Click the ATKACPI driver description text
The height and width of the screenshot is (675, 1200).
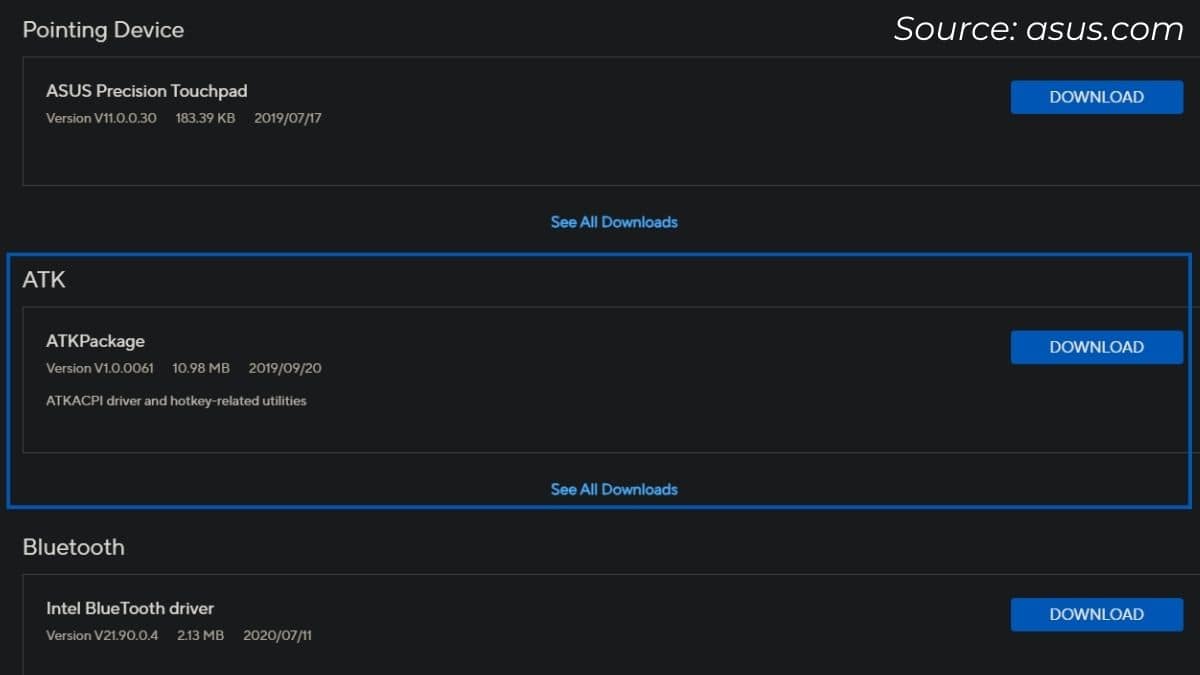click(x=176, y=401)
